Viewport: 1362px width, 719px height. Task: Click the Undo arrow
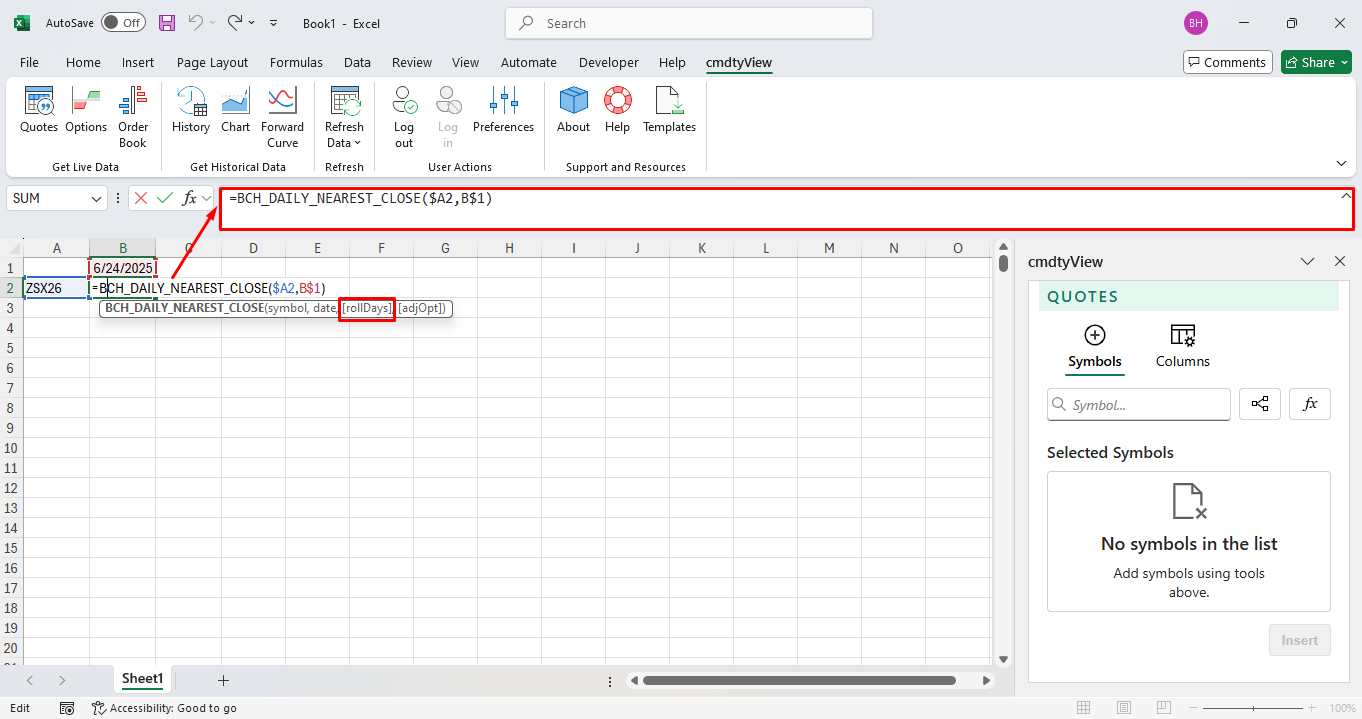(197, 23)
